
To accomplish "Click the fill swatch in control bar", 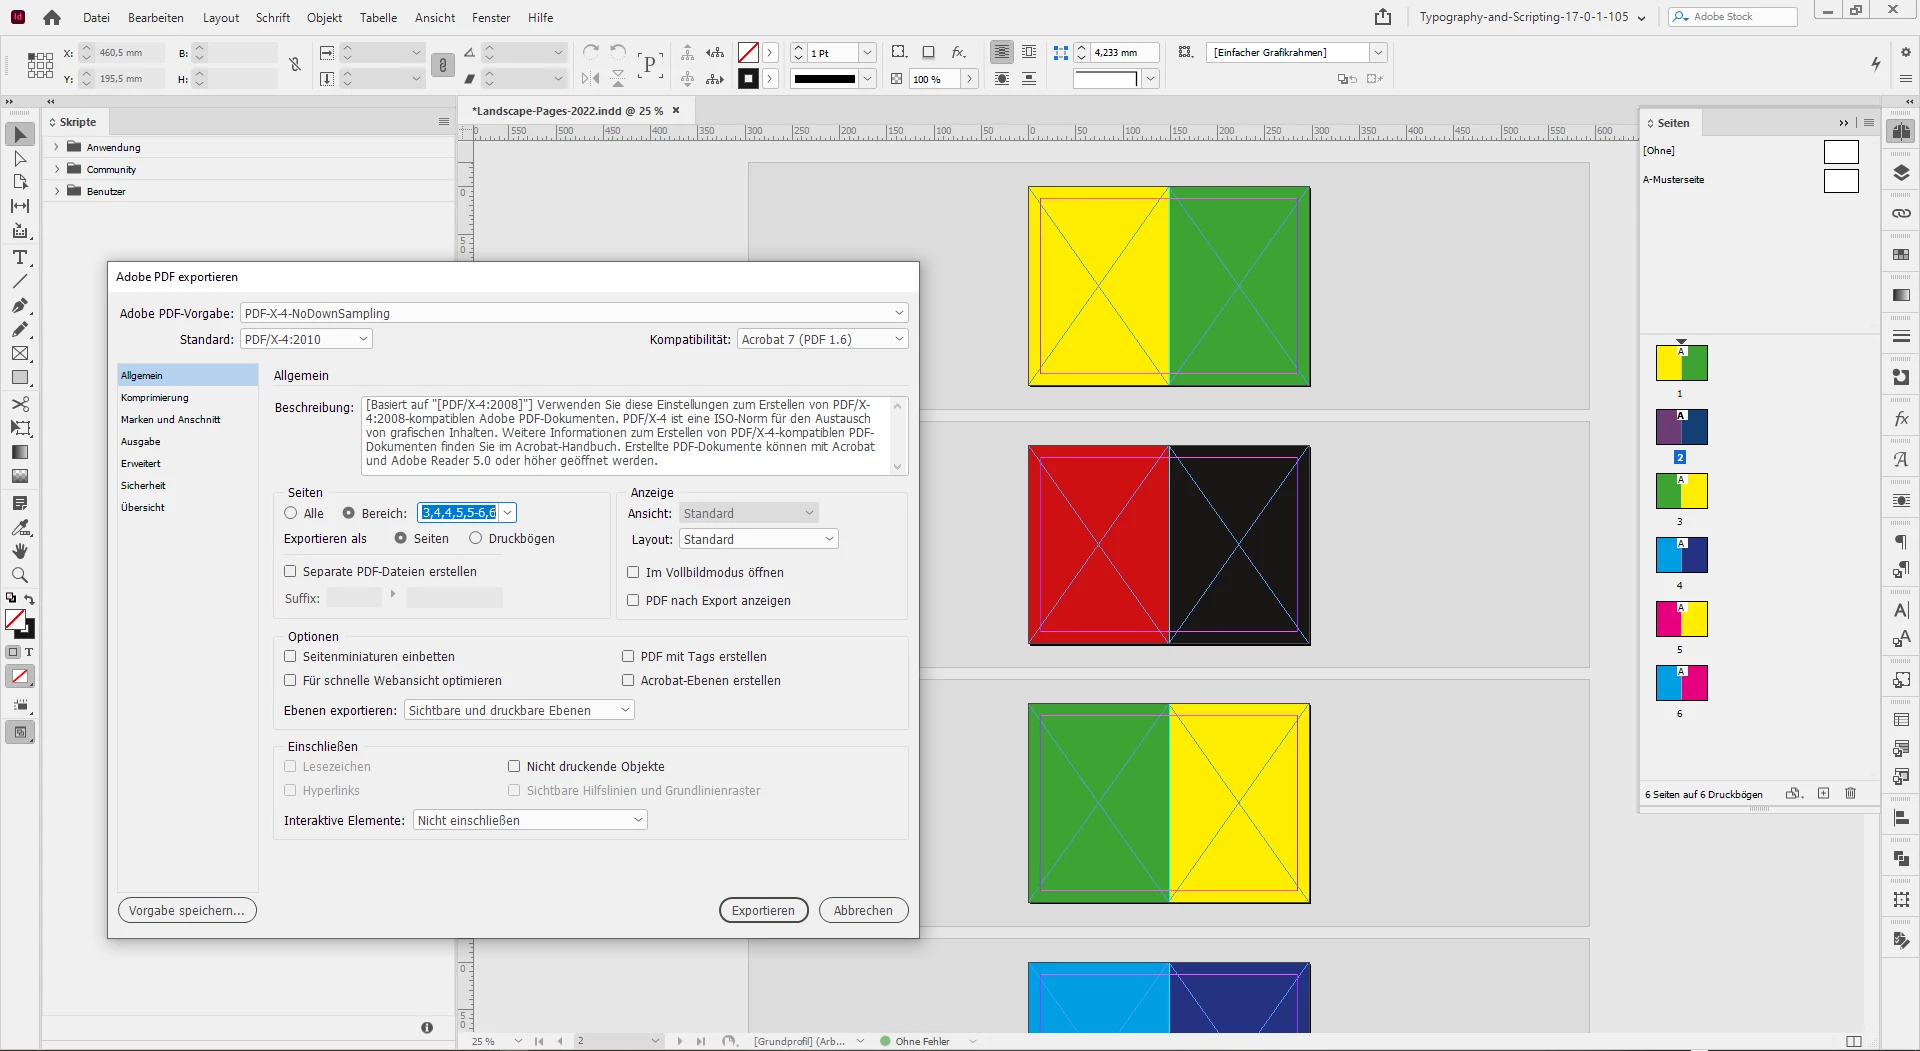I will point(748,52).
